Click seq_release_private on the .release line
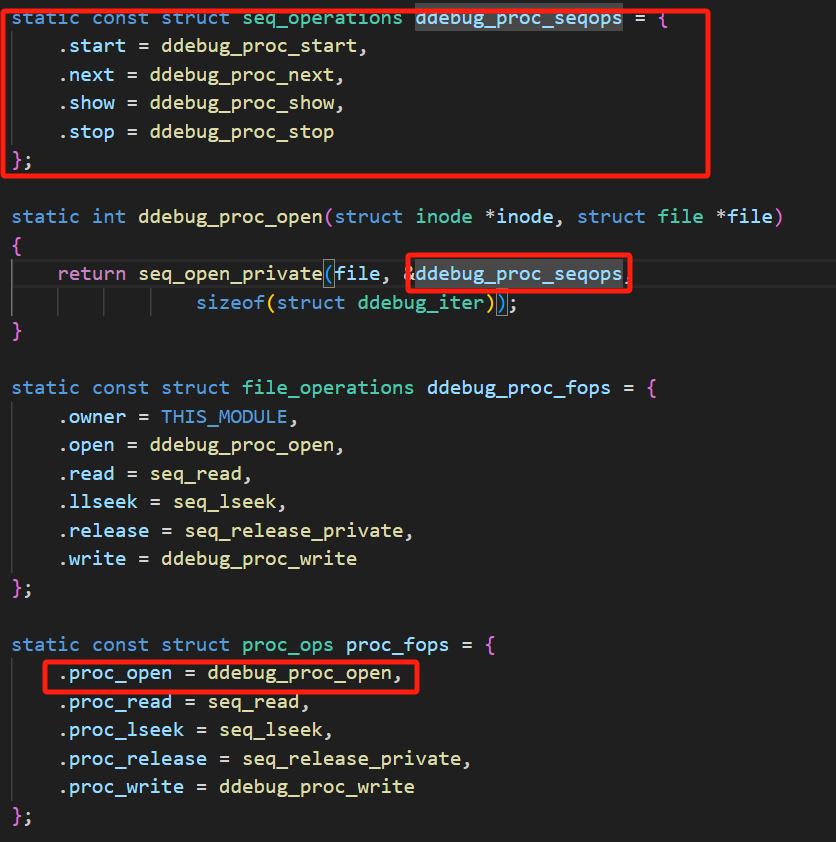 [294, 531]
